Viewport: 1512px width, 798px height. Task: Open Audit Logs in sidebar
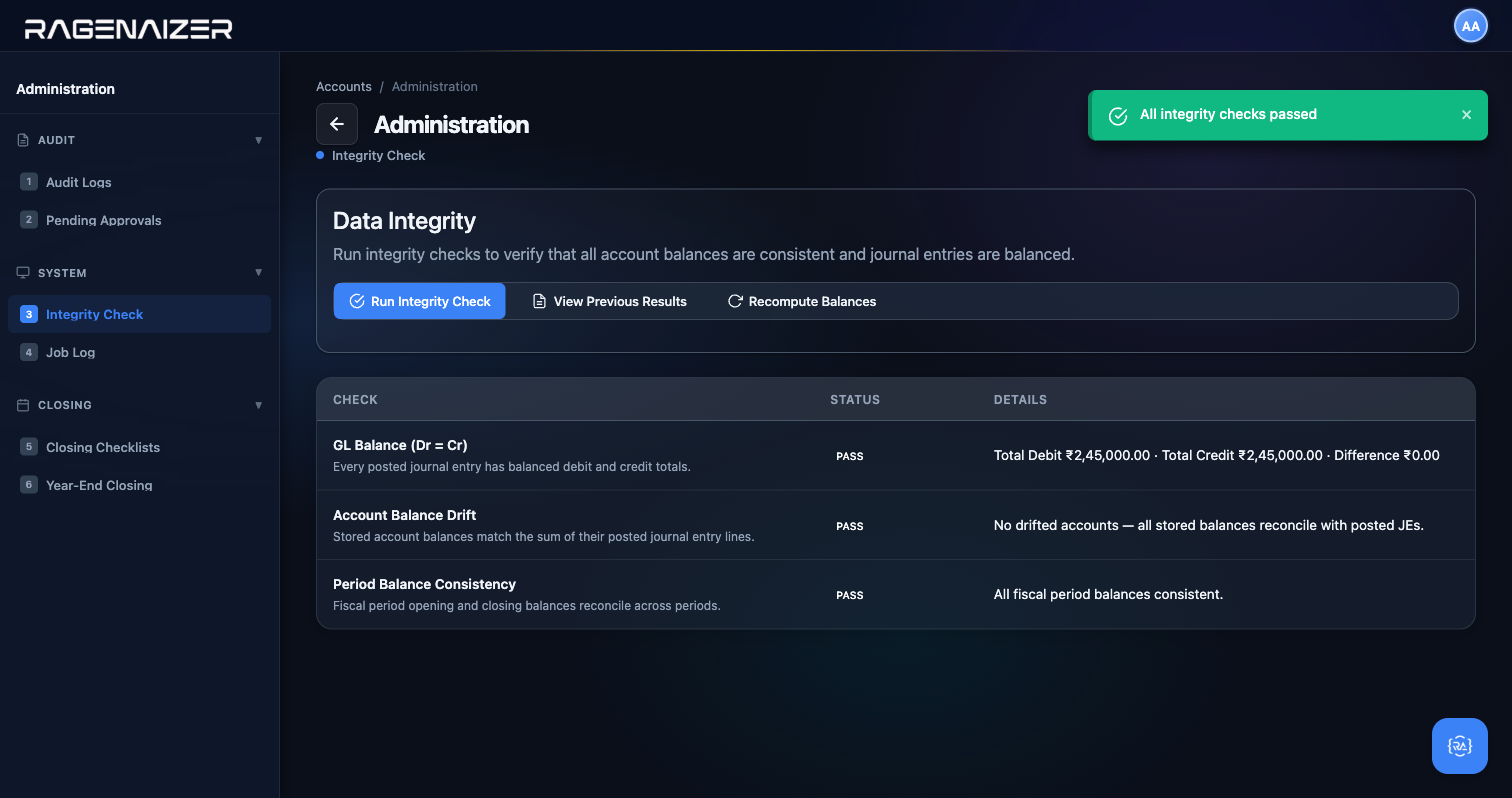(139, 182)
